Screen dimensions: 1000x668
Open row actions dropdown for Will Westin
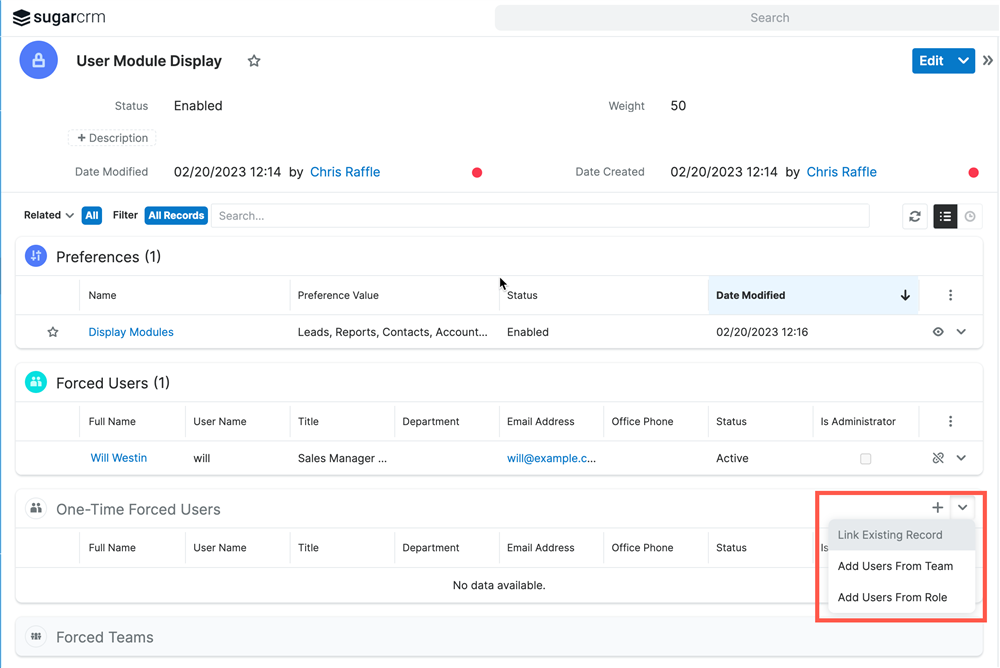coord(961,458)
